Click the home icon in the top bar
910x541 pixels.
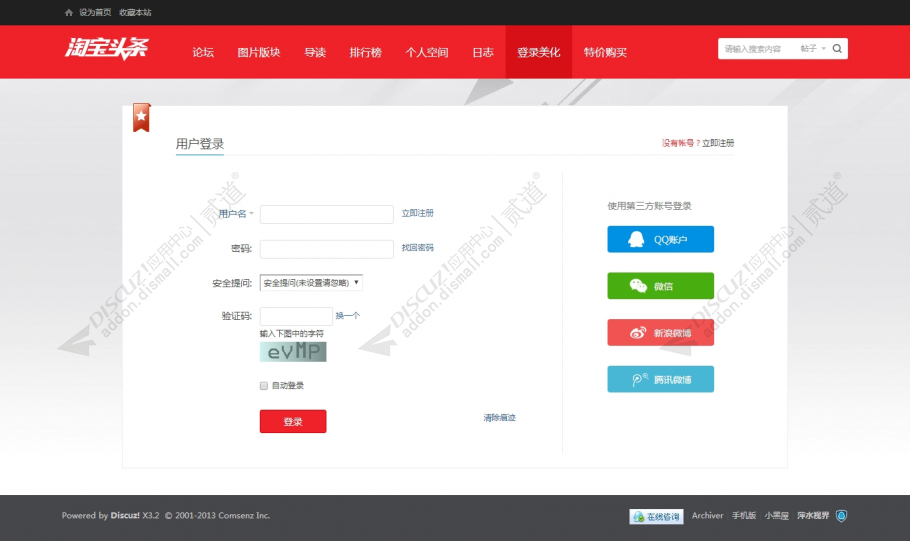pyautogui.click(x=68, y=12)
